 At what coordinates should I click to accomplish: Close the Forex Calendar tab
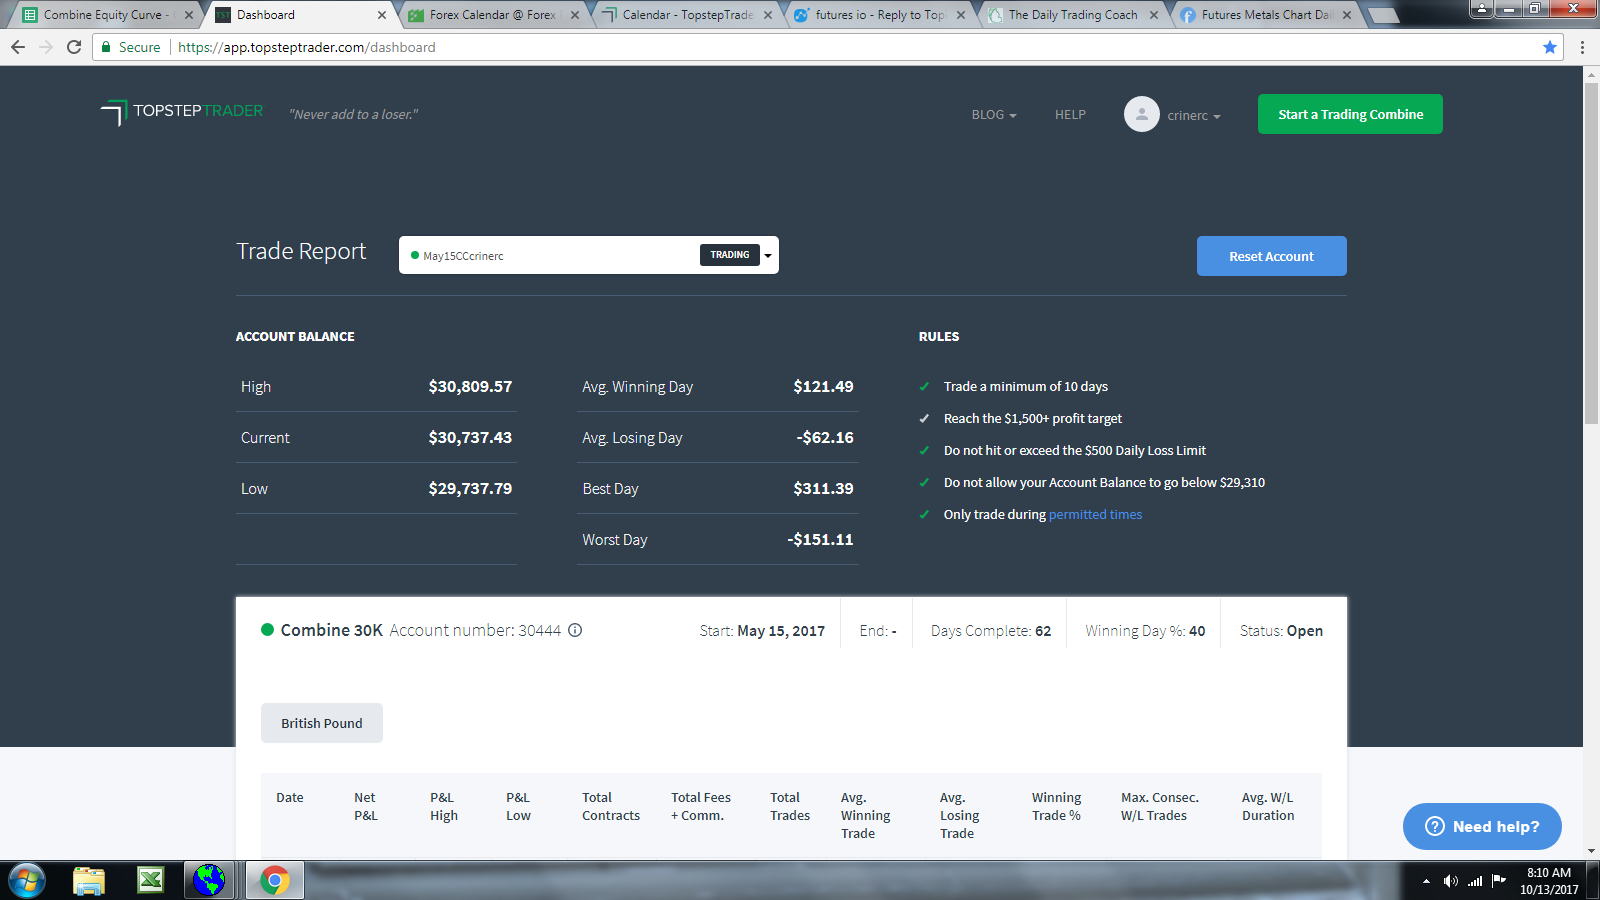tap(575, 15)
